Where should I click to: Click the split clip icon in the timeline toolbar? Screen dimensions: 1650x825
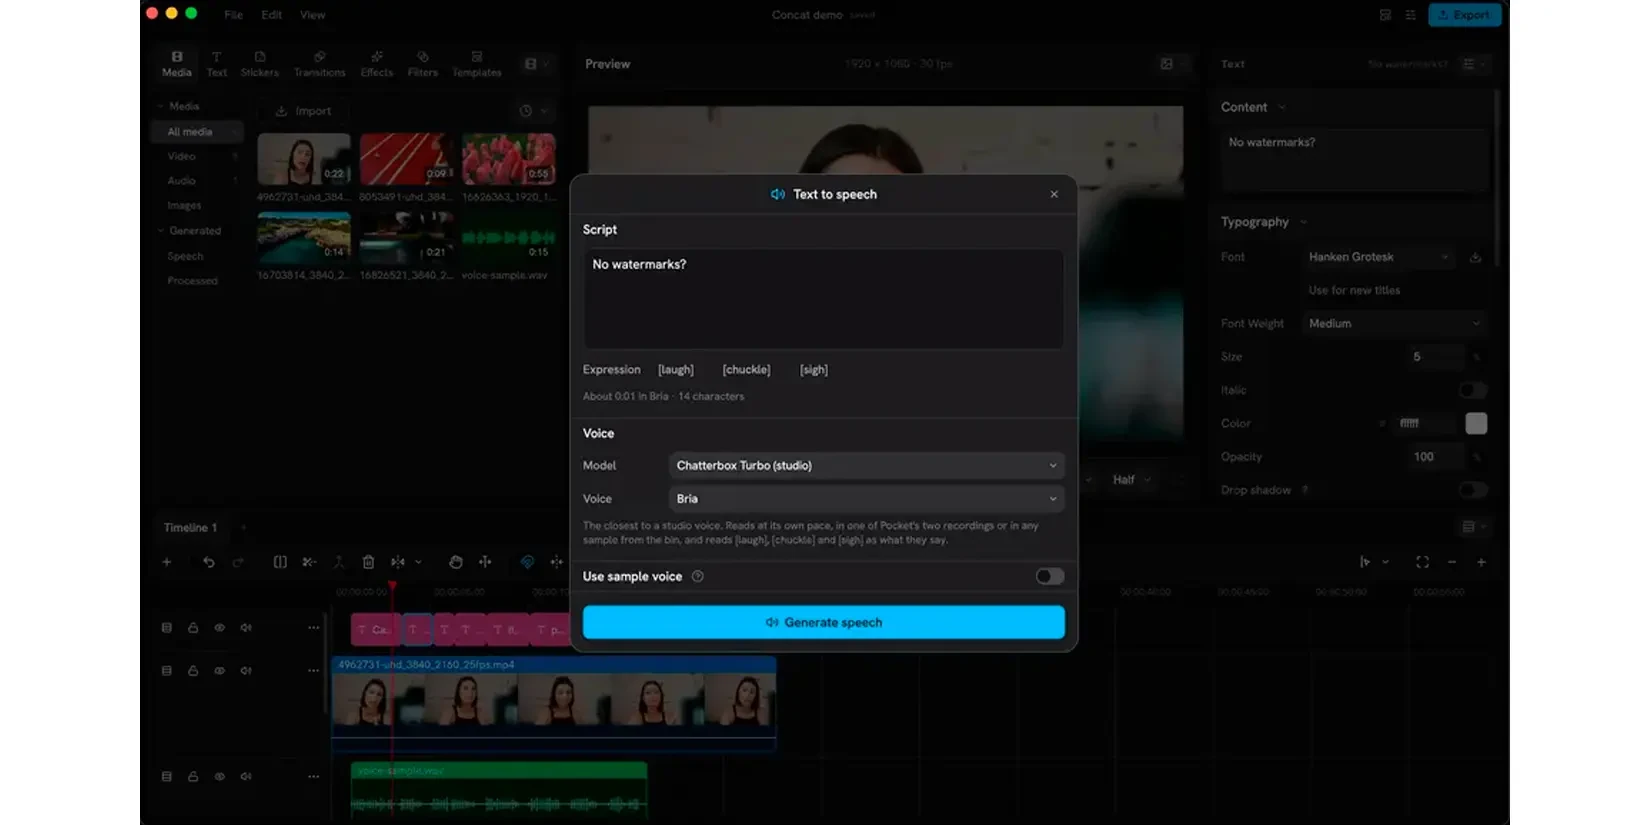tap(280, 562)
